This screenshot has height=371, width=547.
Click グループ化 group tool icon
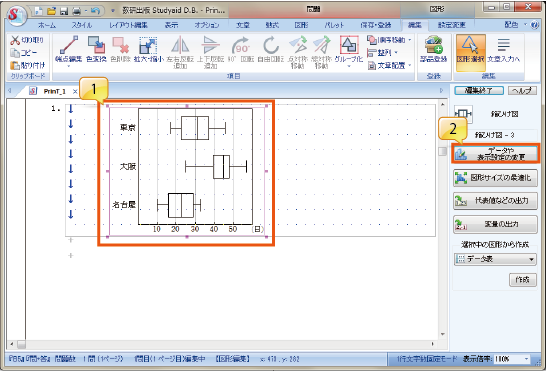click(349, 46)
